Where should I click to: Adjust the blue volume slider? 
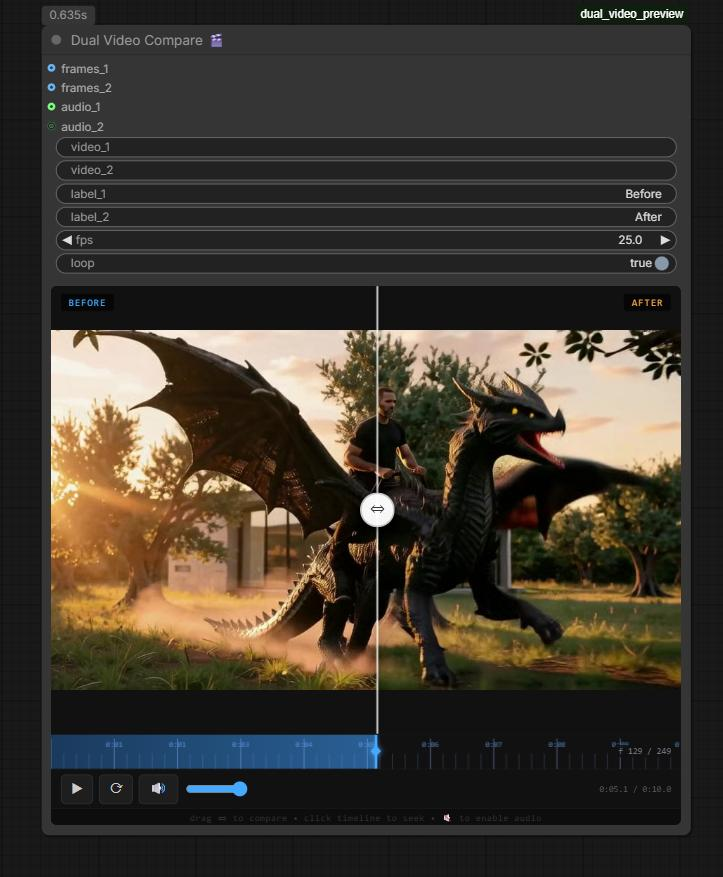coord(216,789)
